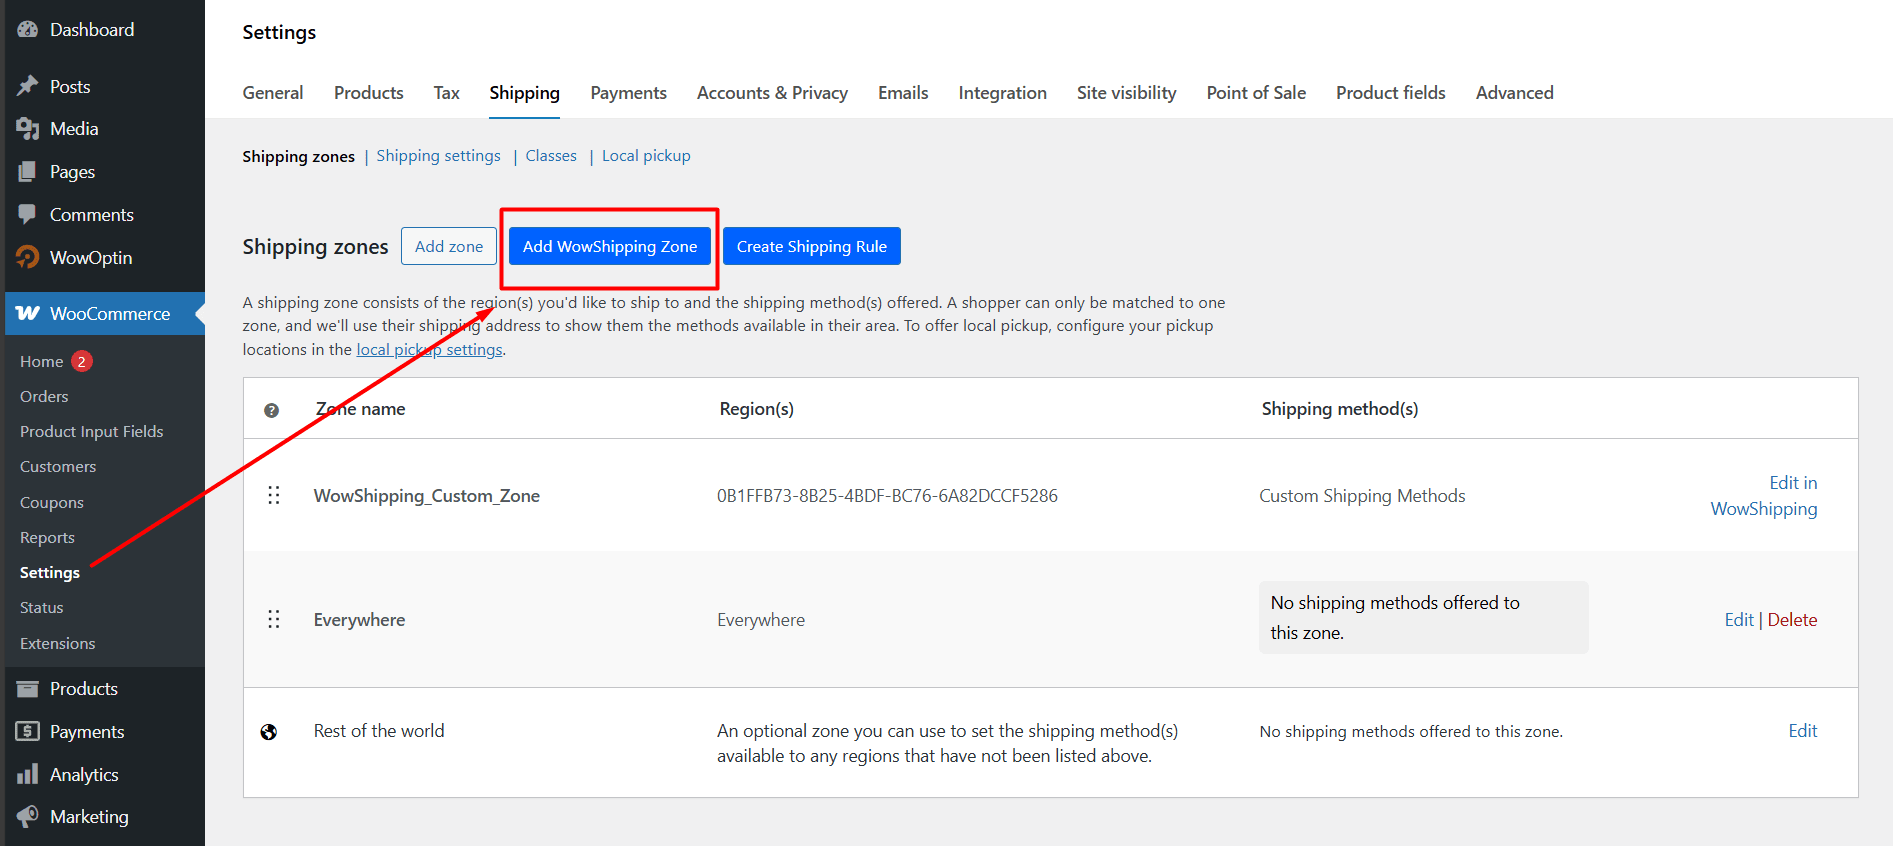Screen dimensions: 1893x846
Task: Open the Point of Sale tab
Action: tap(1257, 93)
